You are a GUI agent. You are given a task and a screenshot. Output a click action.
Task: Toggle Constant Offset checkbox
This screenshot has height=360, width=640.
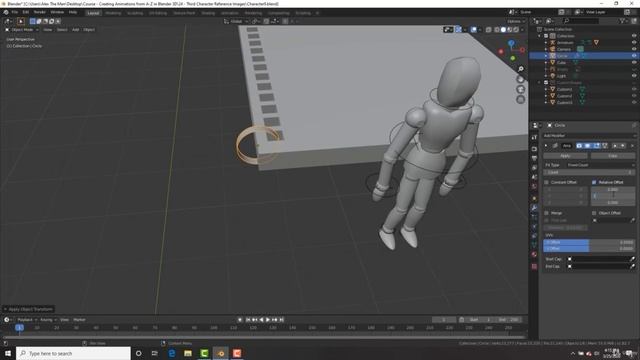pos(547,182)
